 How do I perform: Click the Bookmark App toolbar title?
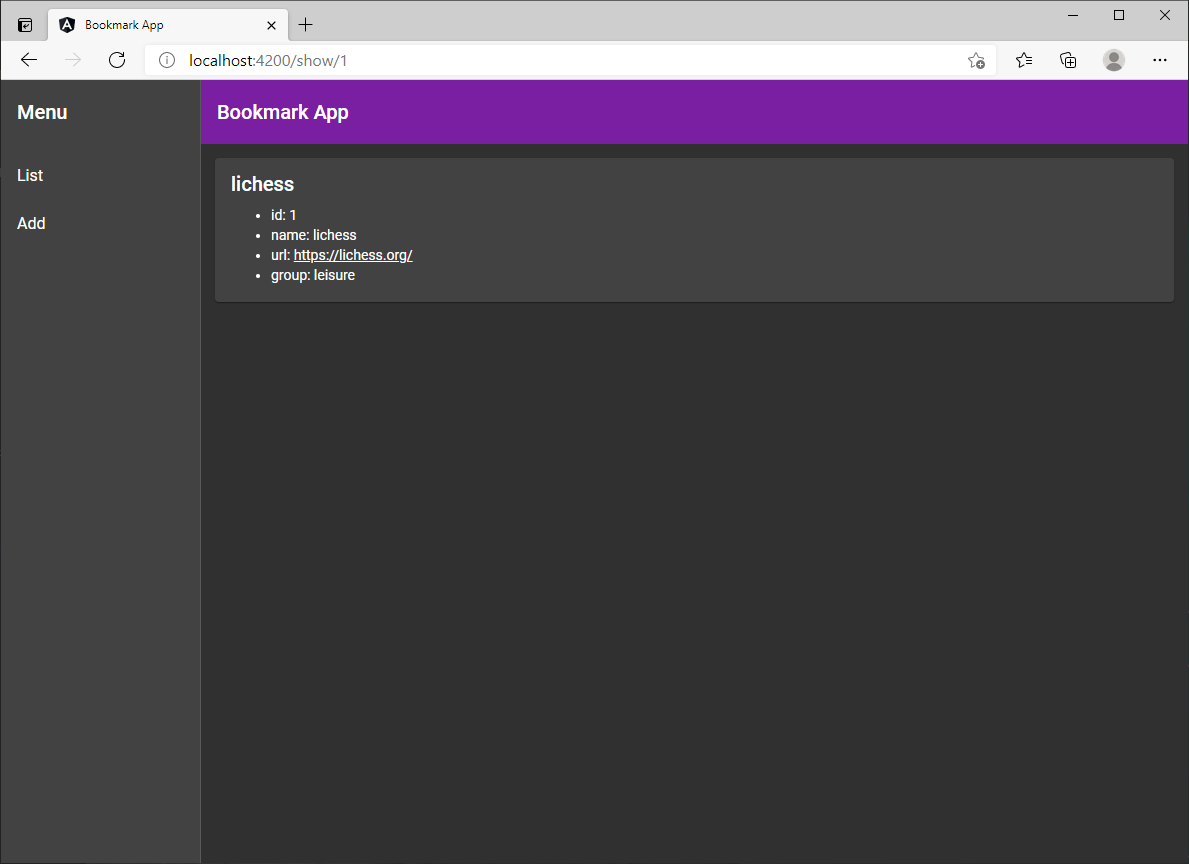pos(283,112)
